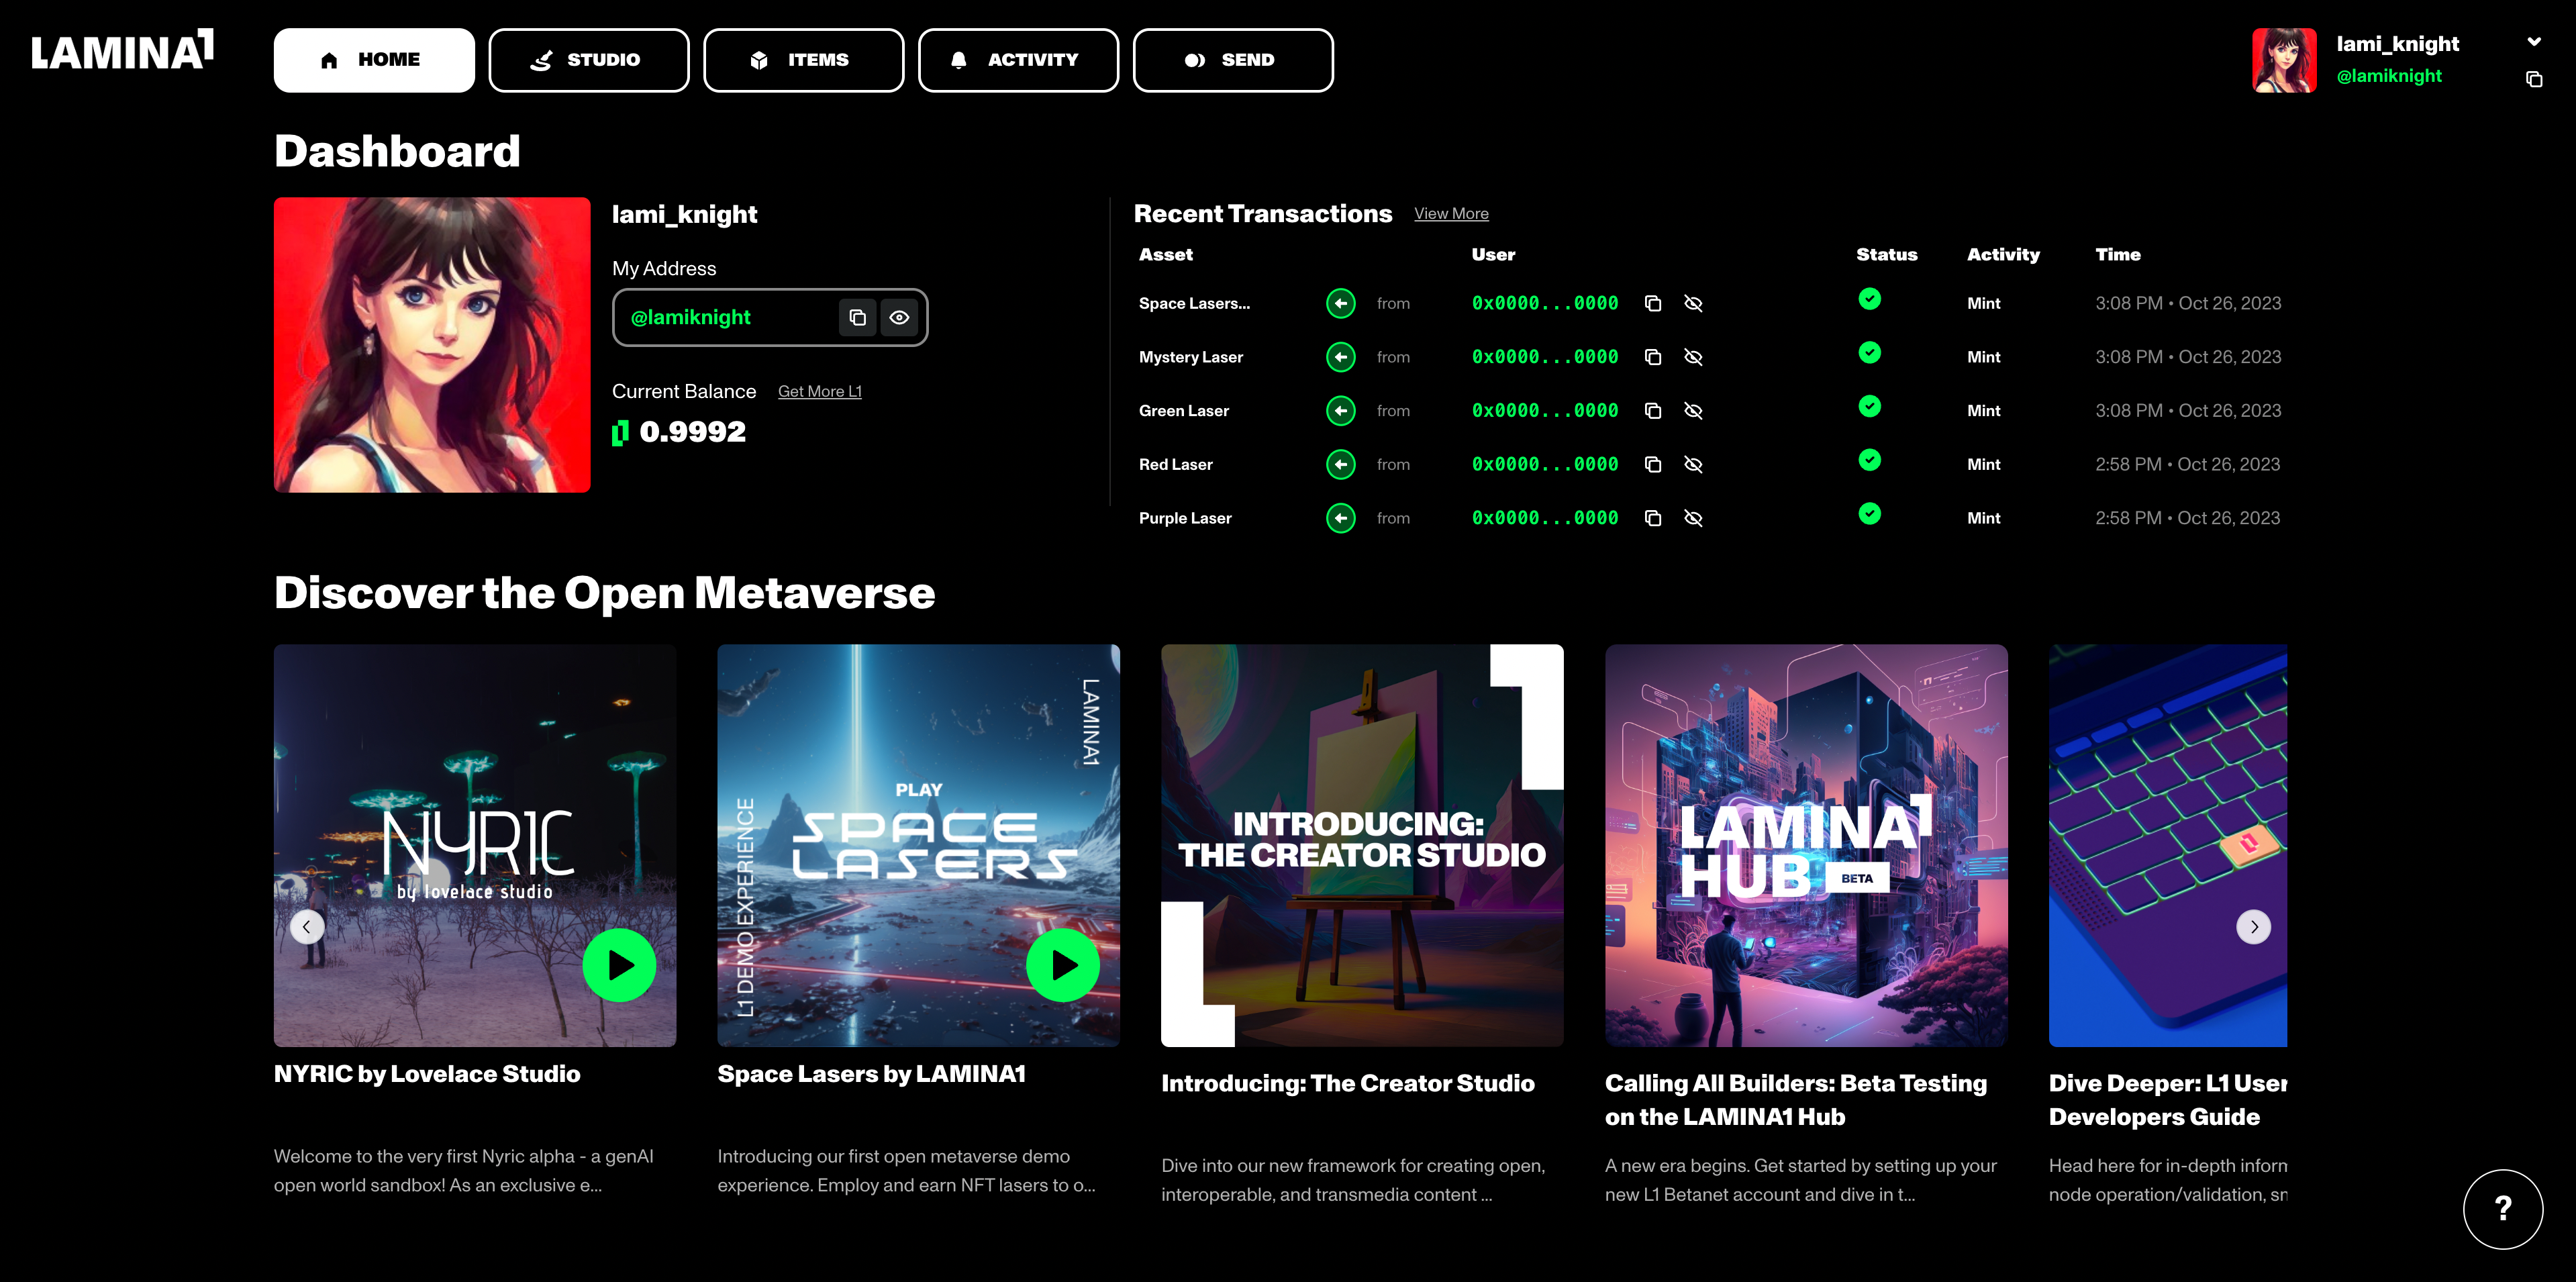Screen dimensions: 2576x1282
Task: Open the NYRIC card thumbnail
Action: click(475, 845)
